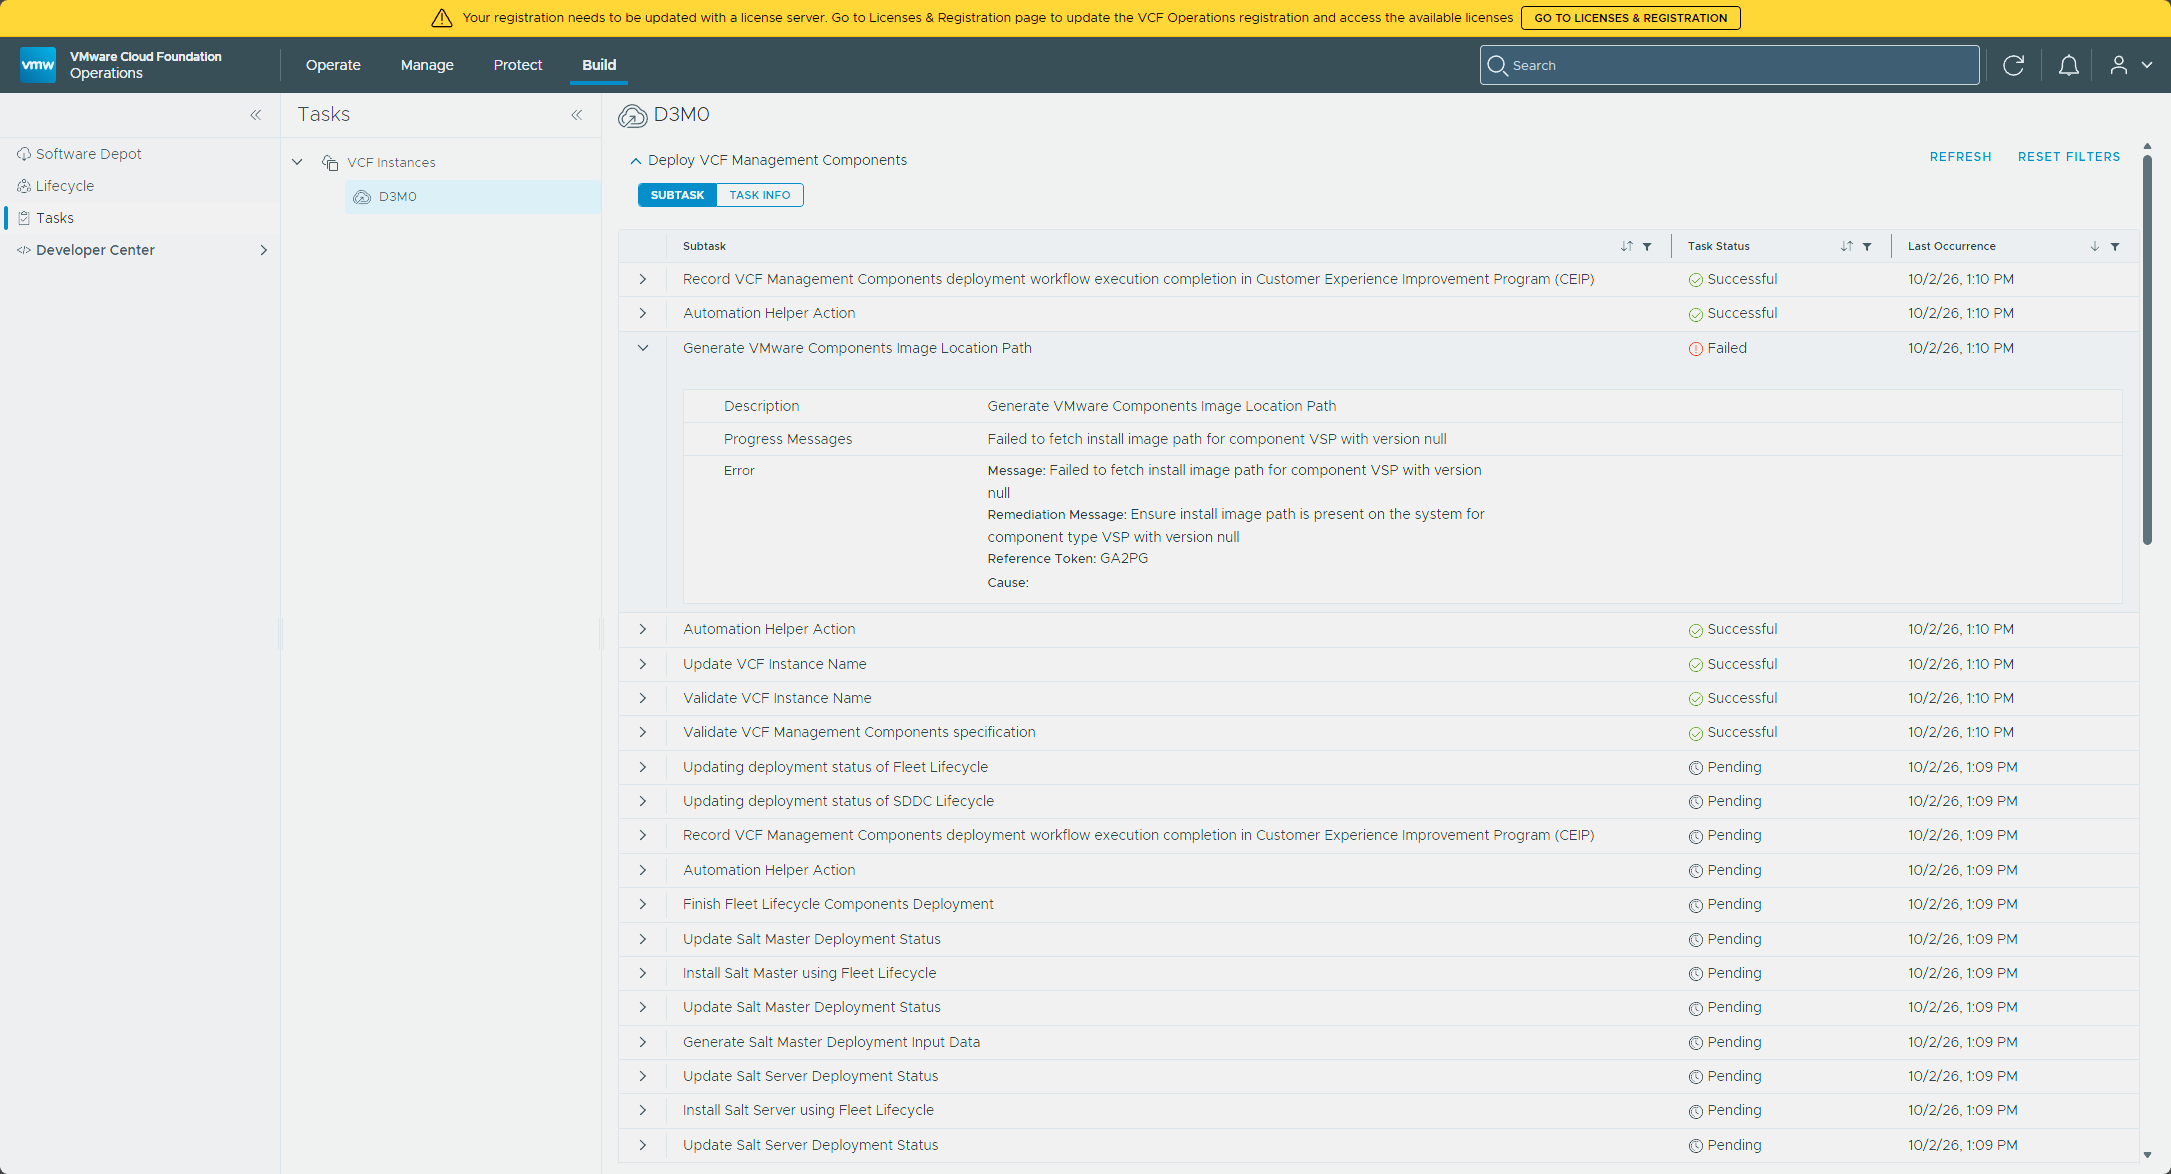Collapse the Tasks panel double-chevron

577,115
